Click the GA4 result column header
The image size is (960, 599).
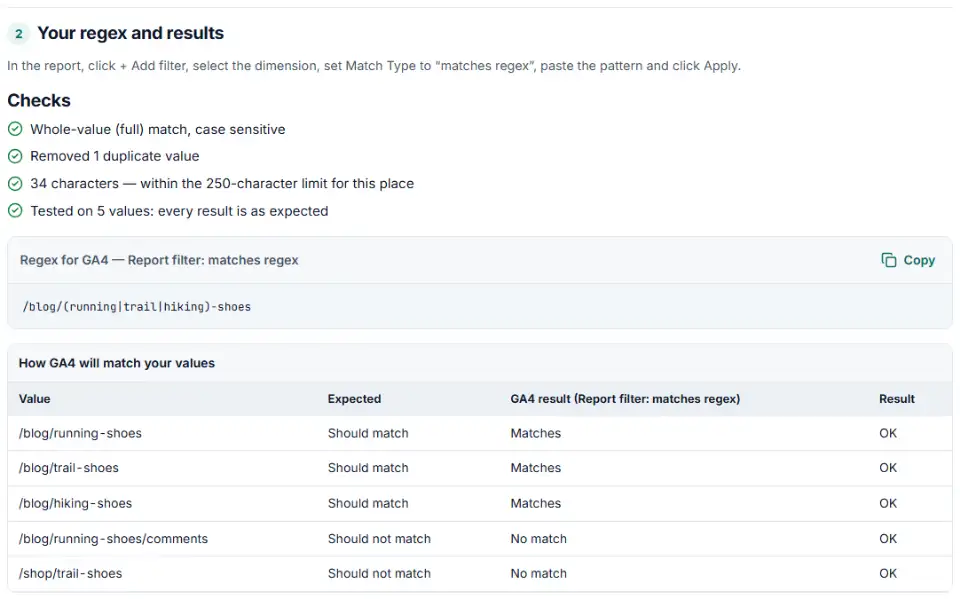point(625,399)
